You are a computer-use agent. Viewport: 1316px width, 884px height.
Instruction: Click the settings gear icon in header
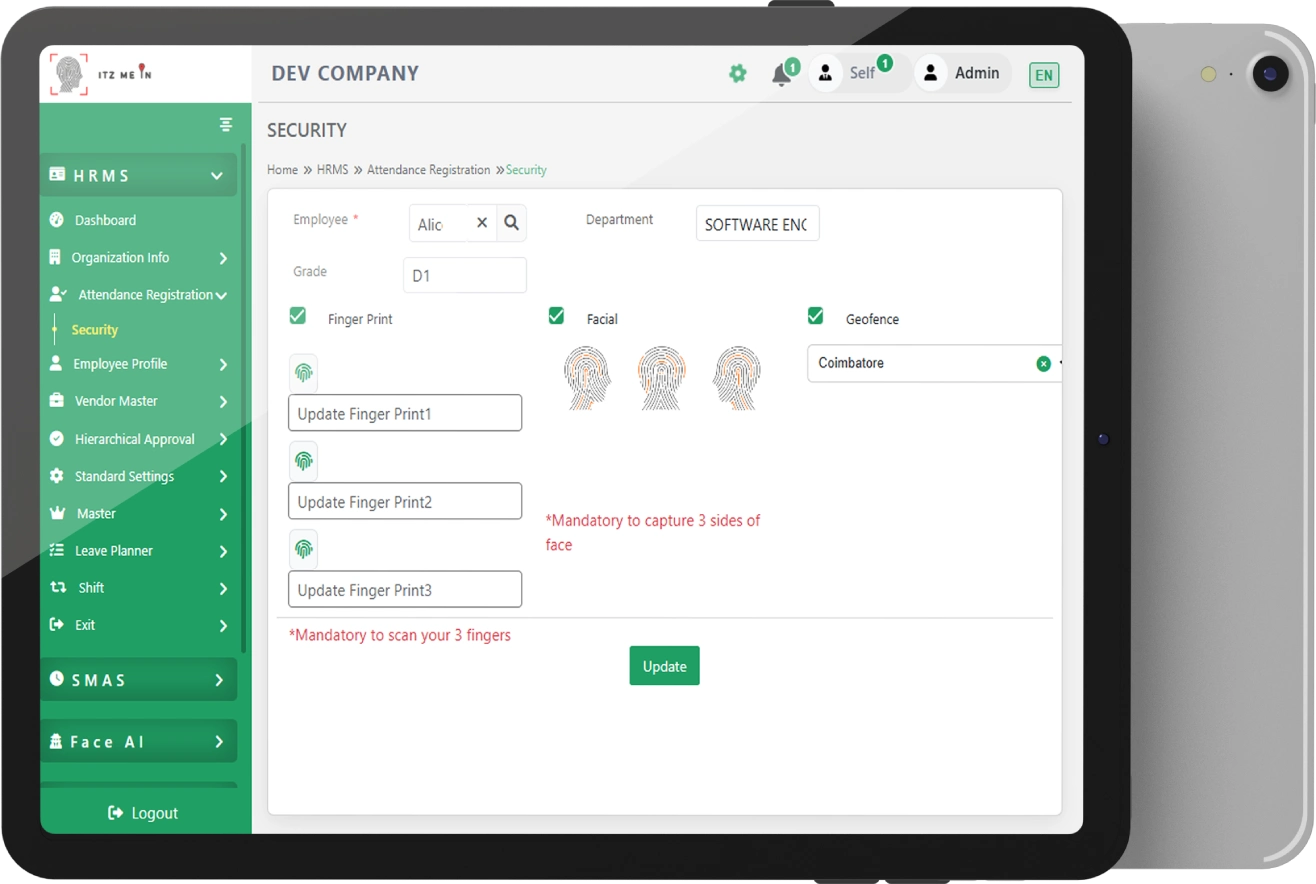pos(737,73)
